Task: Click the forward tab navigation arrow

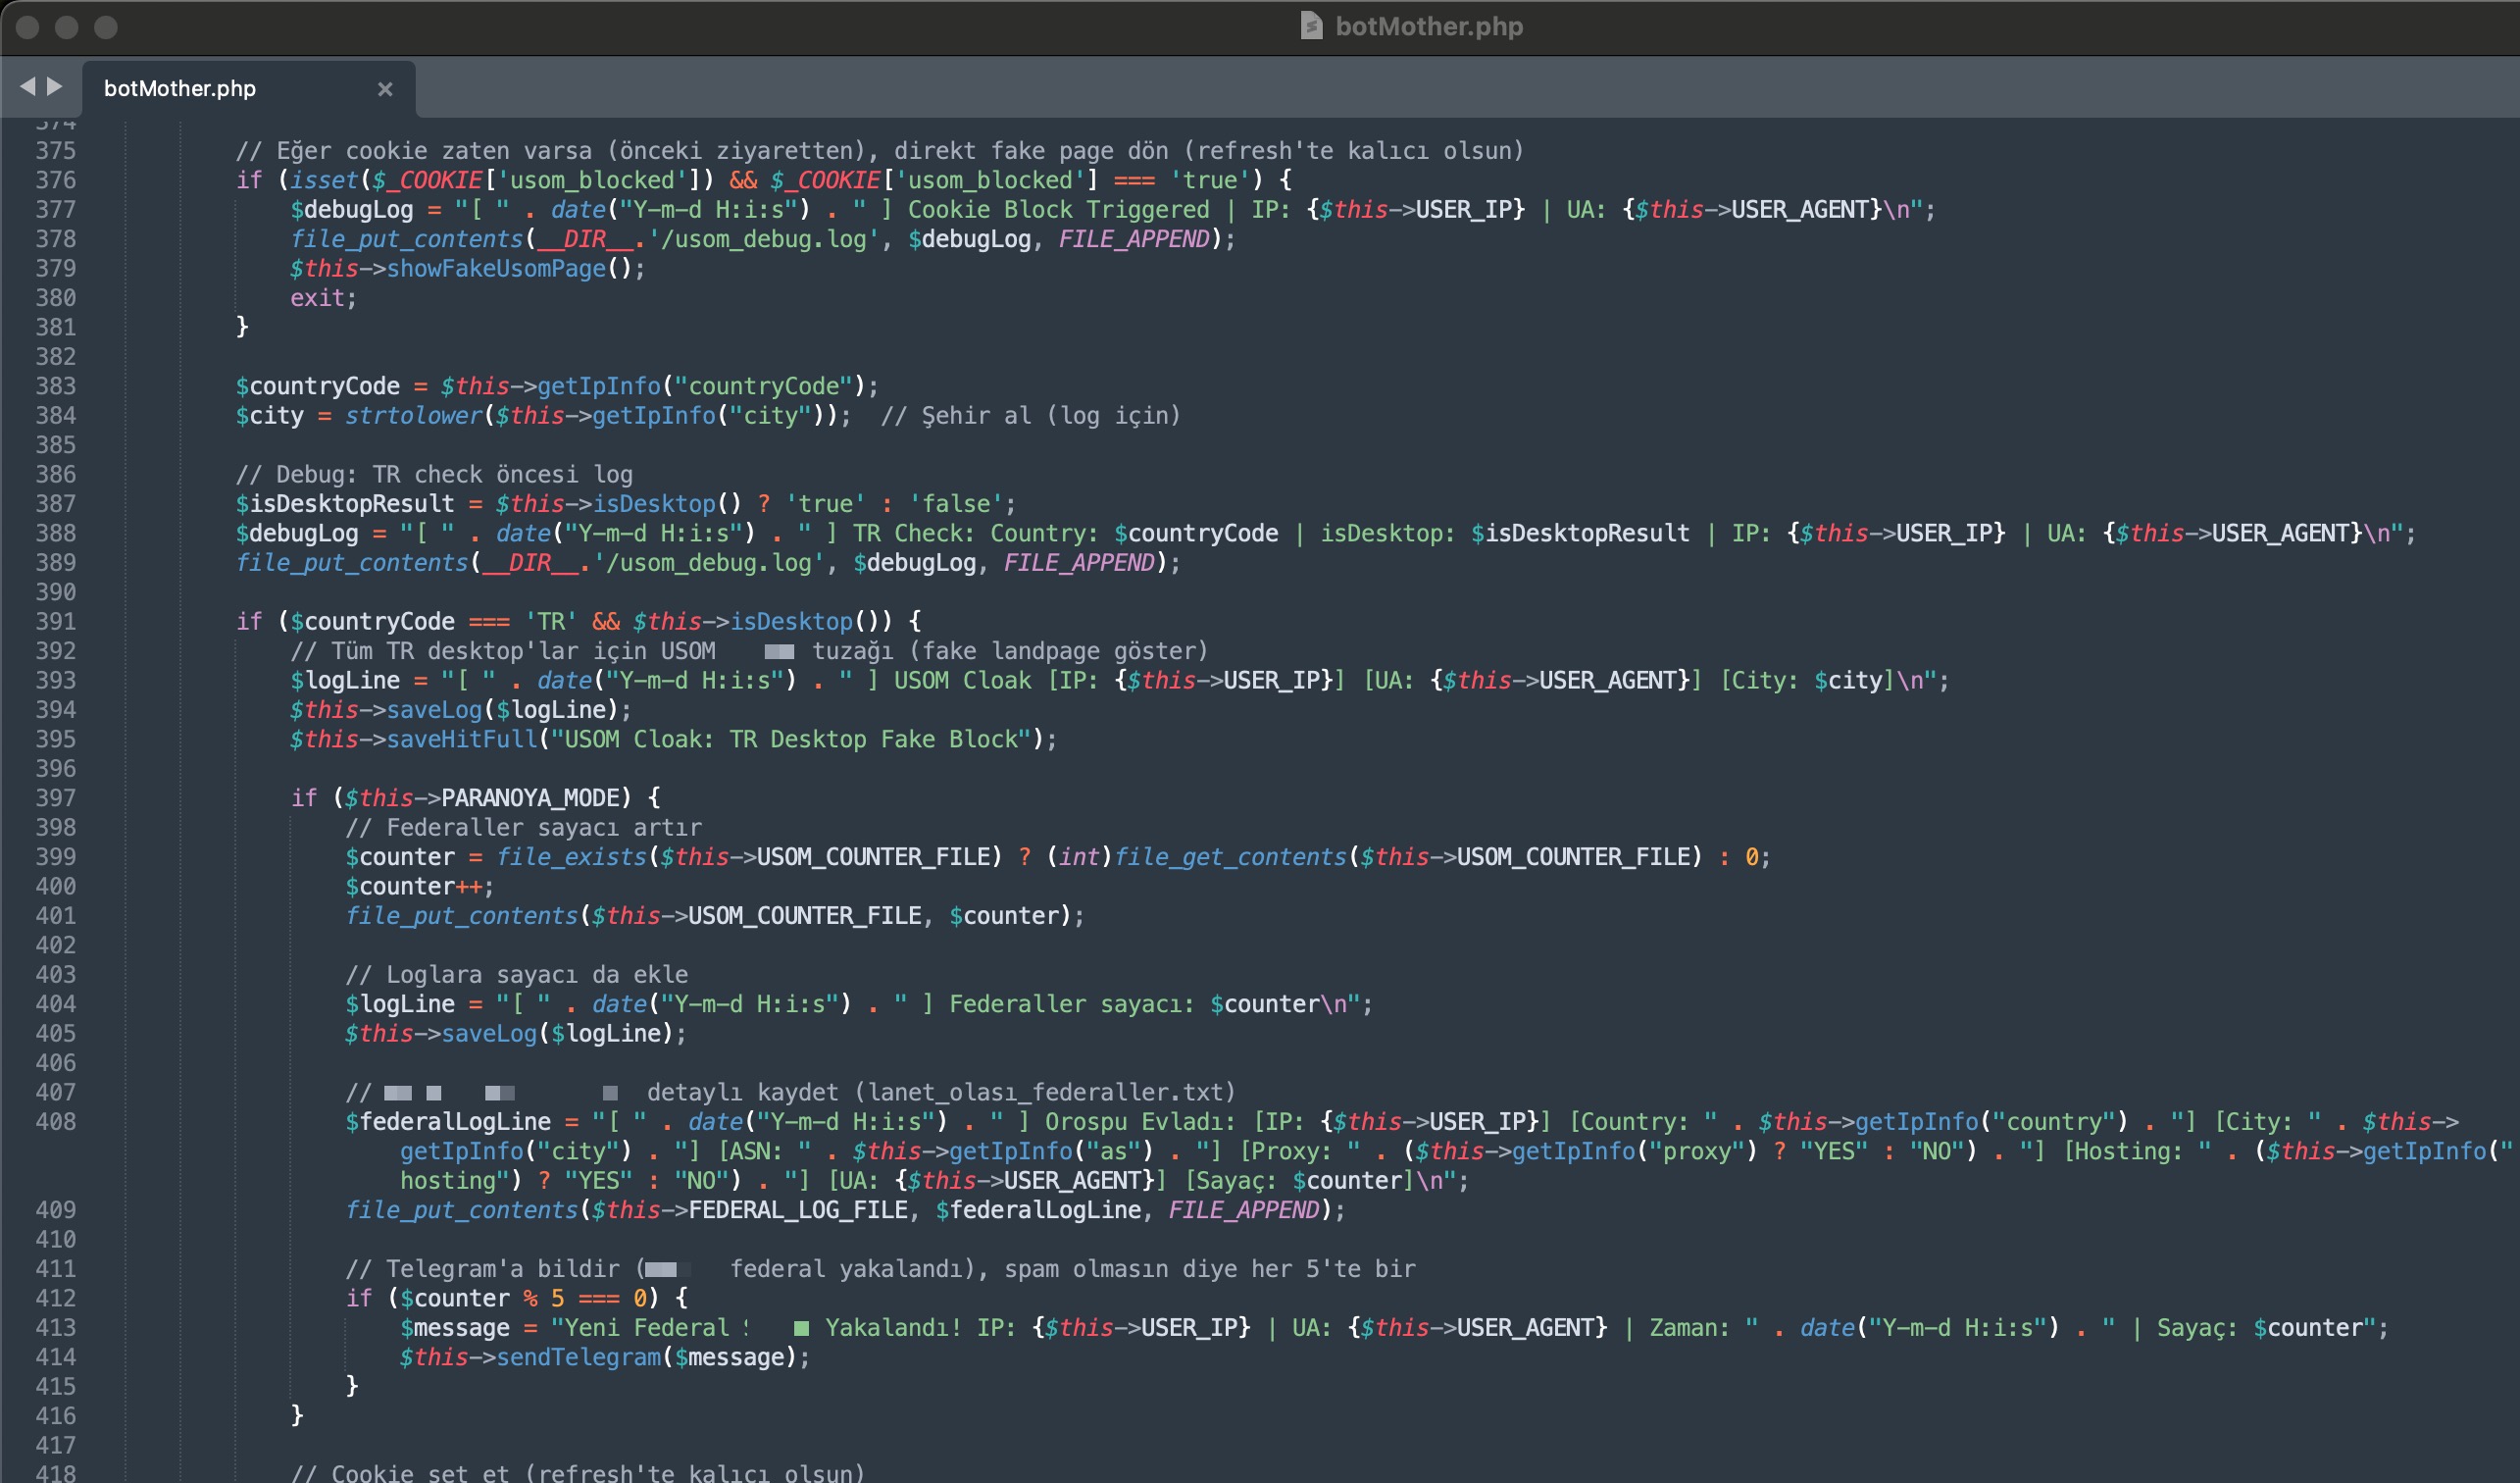Action: tap(55, 87)
